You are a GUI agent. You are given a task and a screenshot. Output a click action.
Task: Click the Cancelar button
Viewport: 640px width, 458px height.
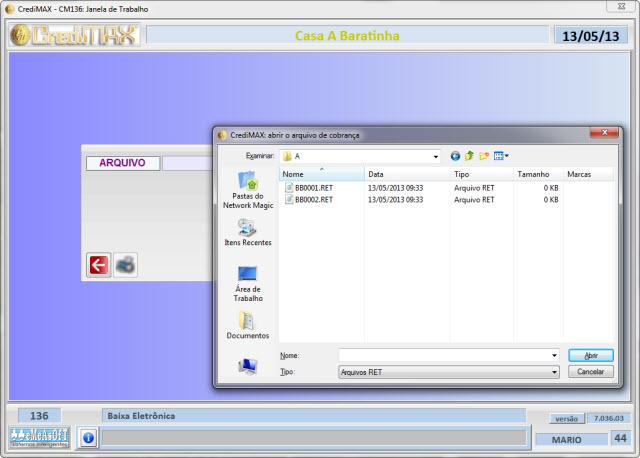click(x=590, y=371)
